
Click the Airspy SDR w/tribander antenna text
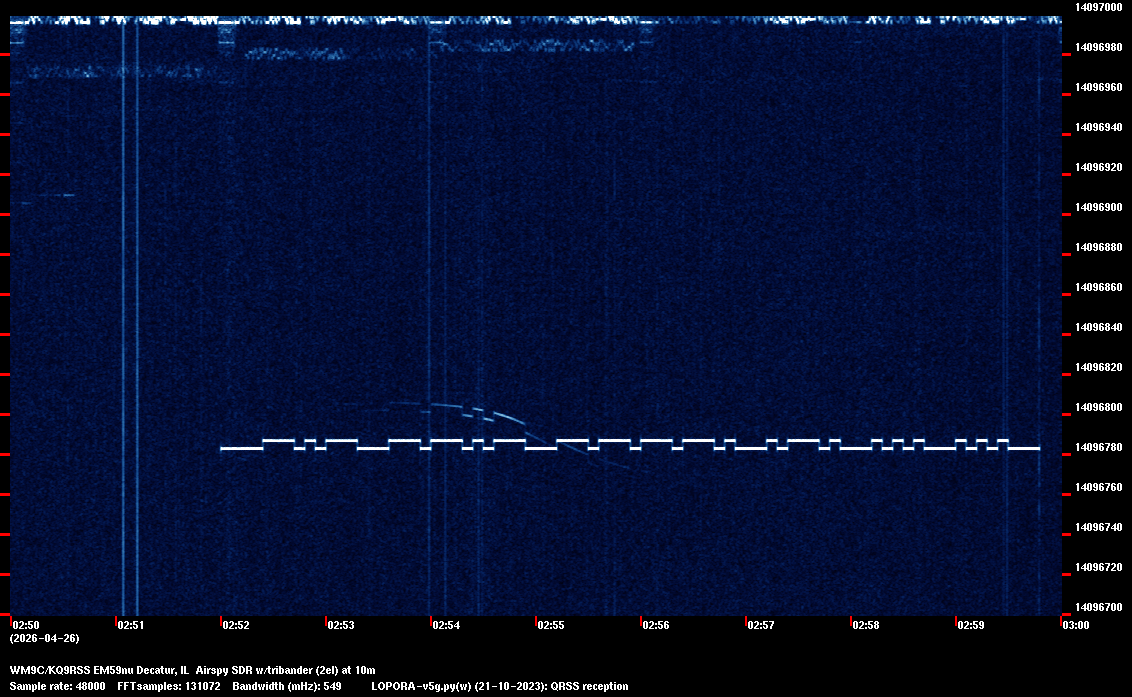click(285, 670)
